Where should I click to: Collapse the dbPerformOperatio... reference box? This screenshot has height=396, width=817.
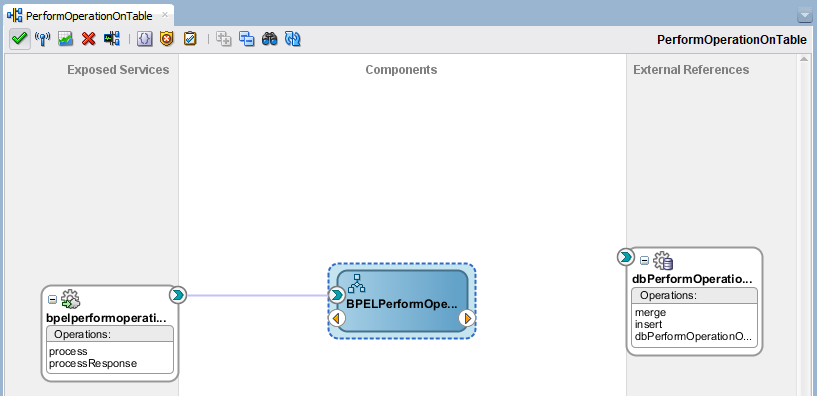pyautogui.click(x=645, y=260)
